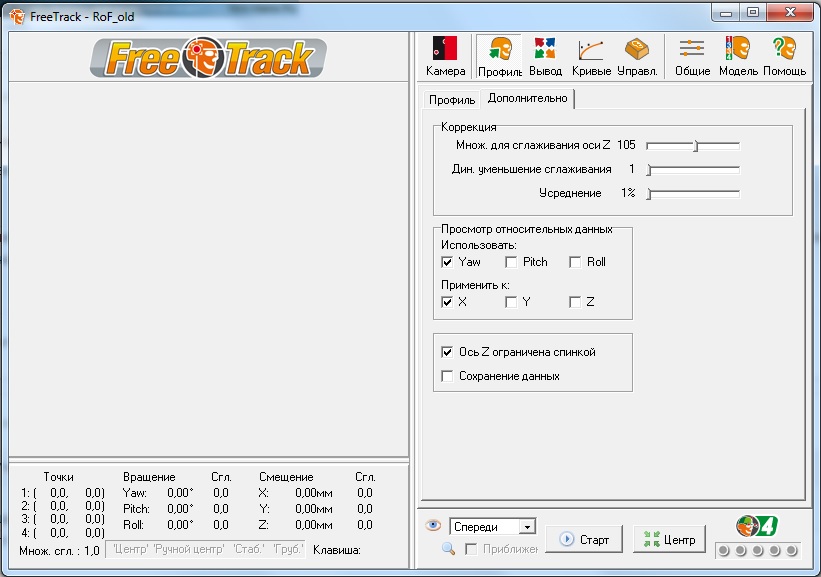
Task: Select the Дополнительно subtab
Action: point(527,98)
